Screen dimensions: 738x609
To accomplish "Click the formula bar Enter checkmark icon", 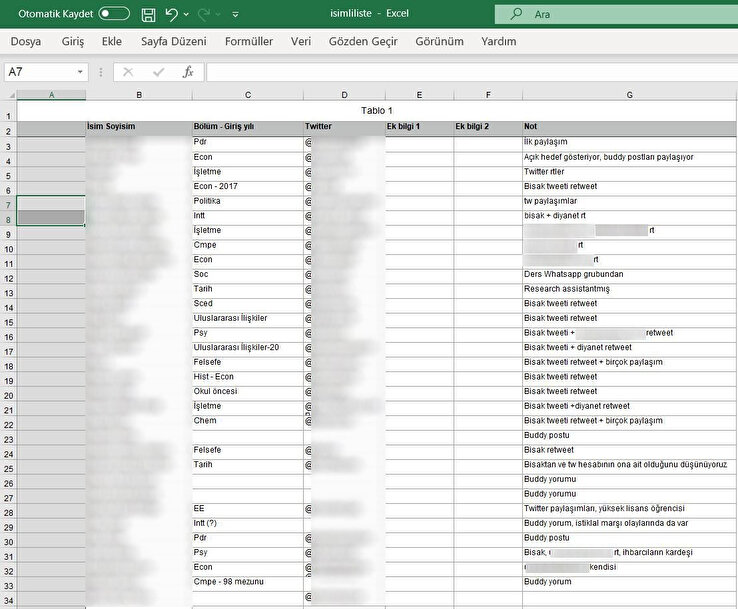I will click(158, 73).
